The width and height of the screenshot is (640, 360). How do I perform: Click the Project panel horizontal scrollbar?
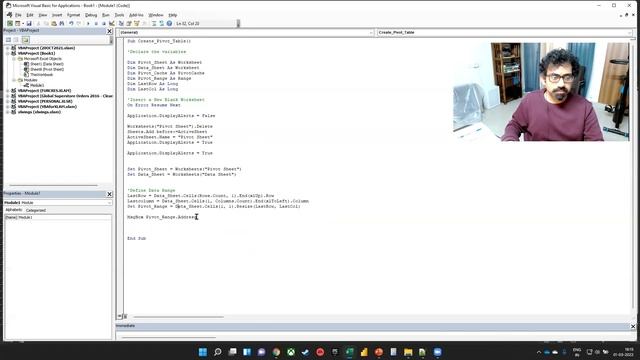(53, 186)
